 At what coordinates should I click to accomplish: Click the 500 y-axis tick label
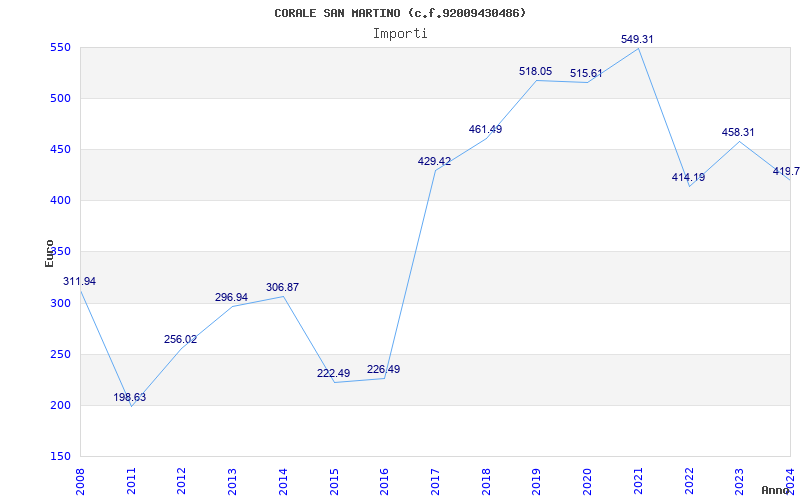(x=60, y=98)
